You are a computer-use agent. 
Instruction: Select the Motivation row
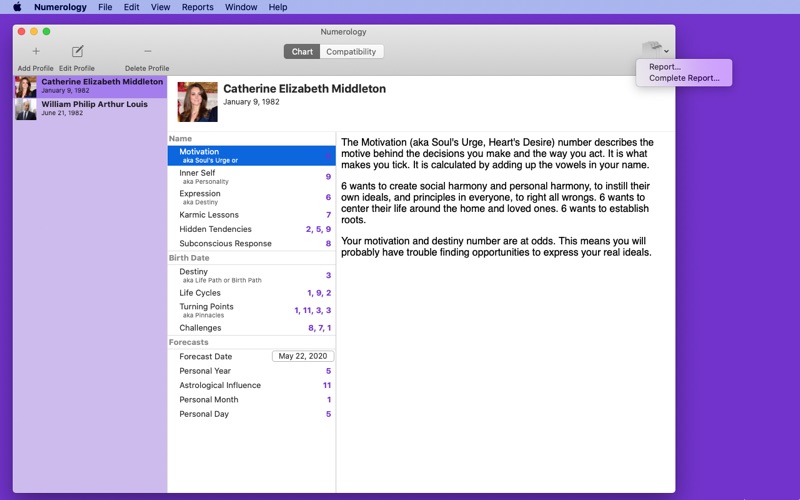tap(252, 156)
